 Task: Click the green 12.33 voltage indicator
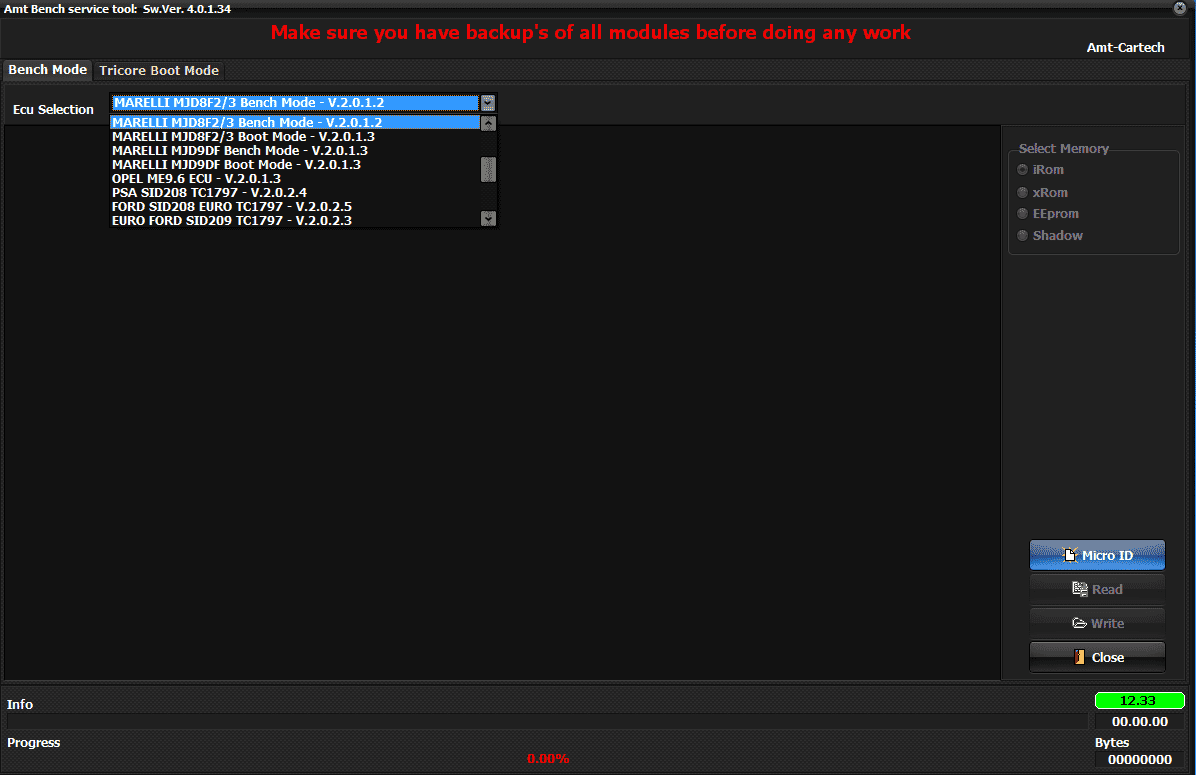(1139, 701)
